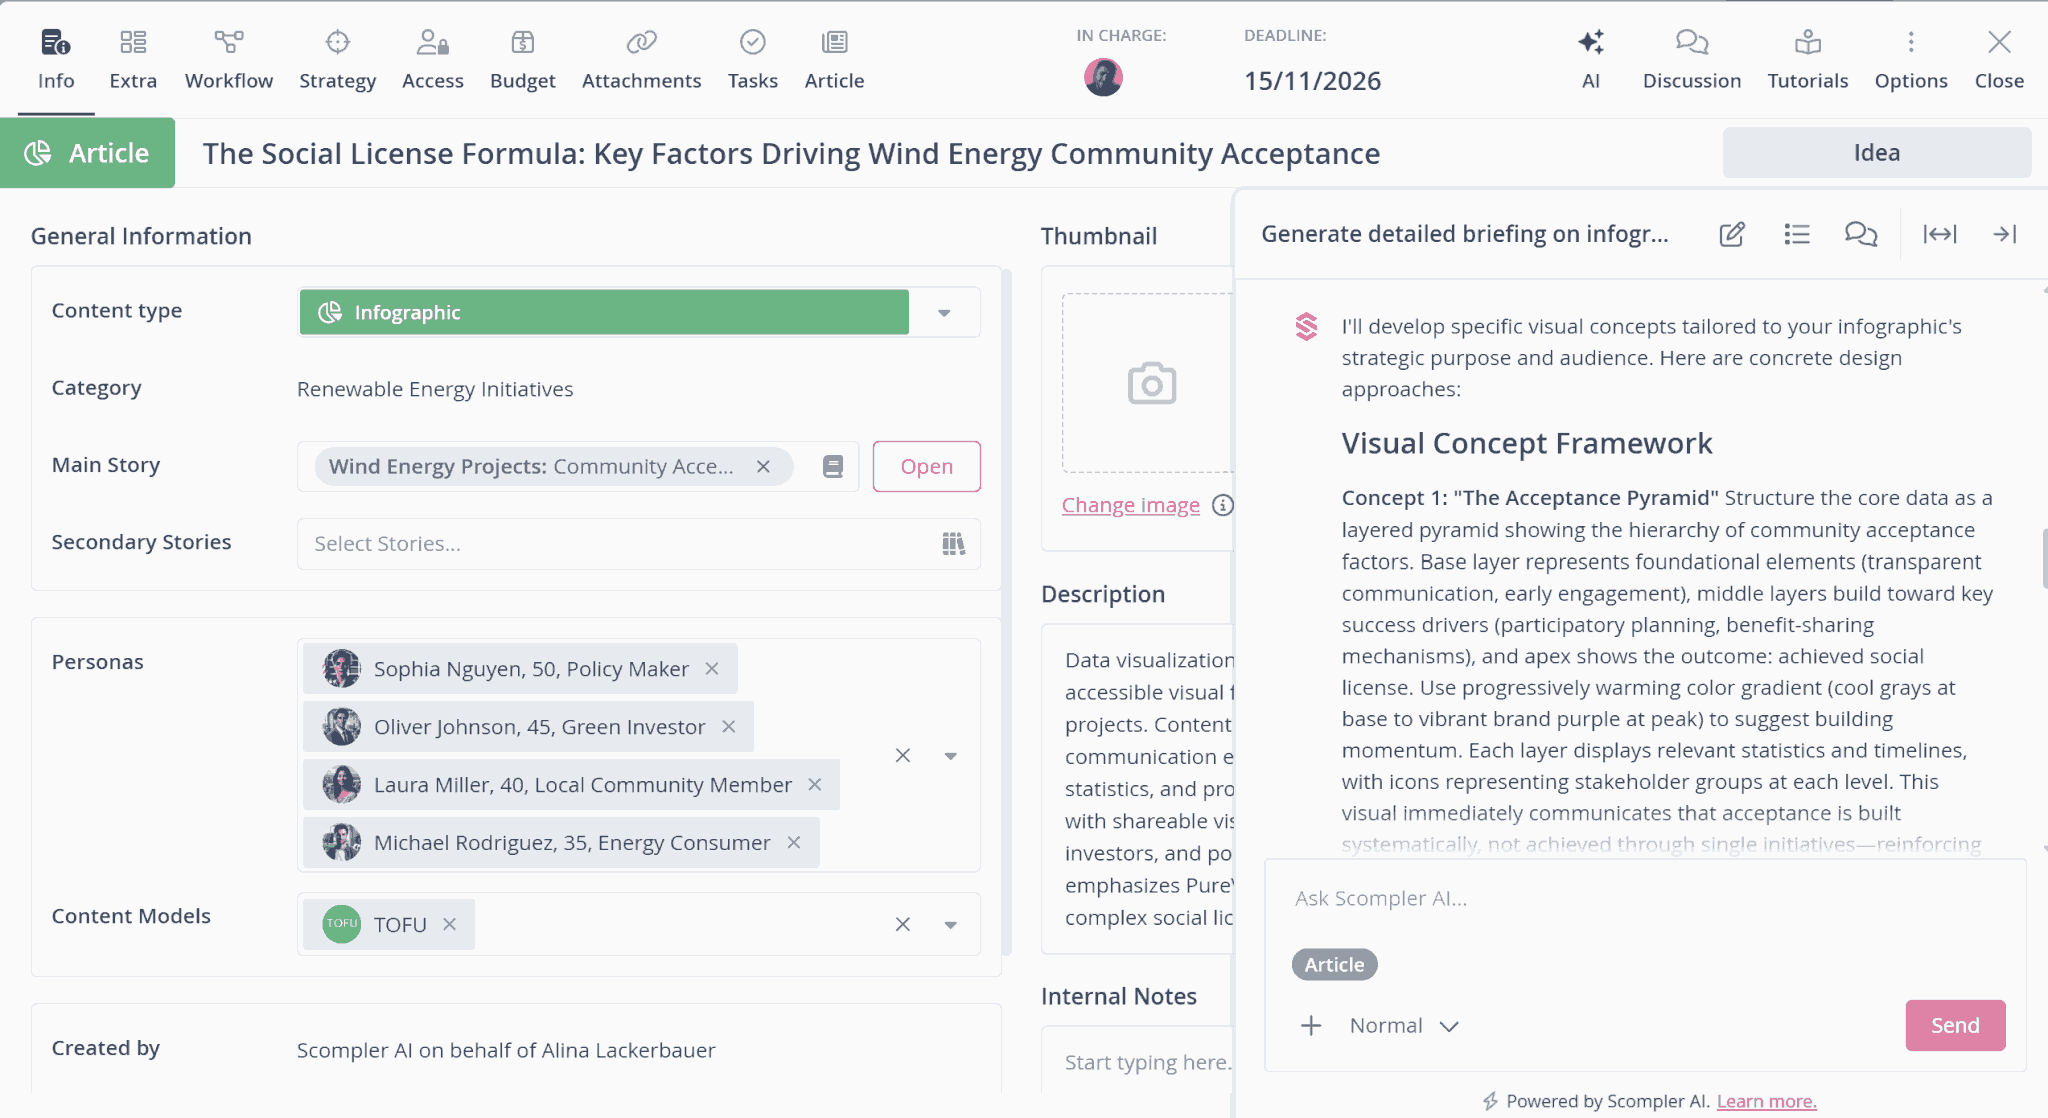Open the Personas dropdown arrow

pos(951,755)
